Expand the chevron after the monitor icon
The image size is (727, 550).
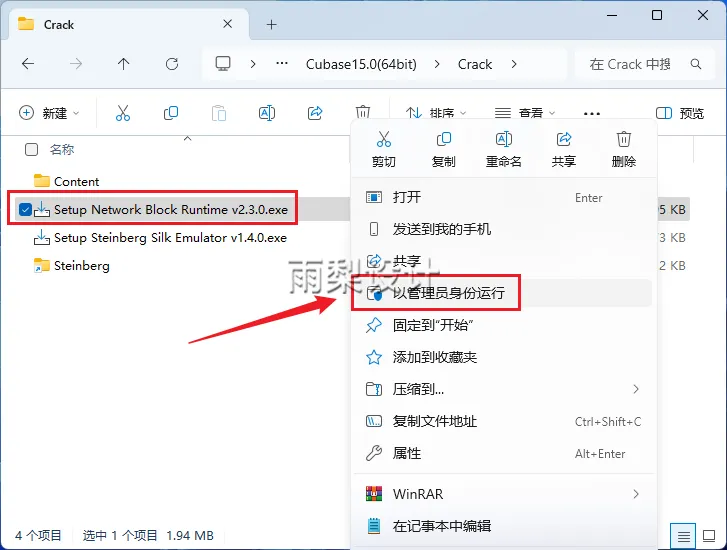click(253, 64)
